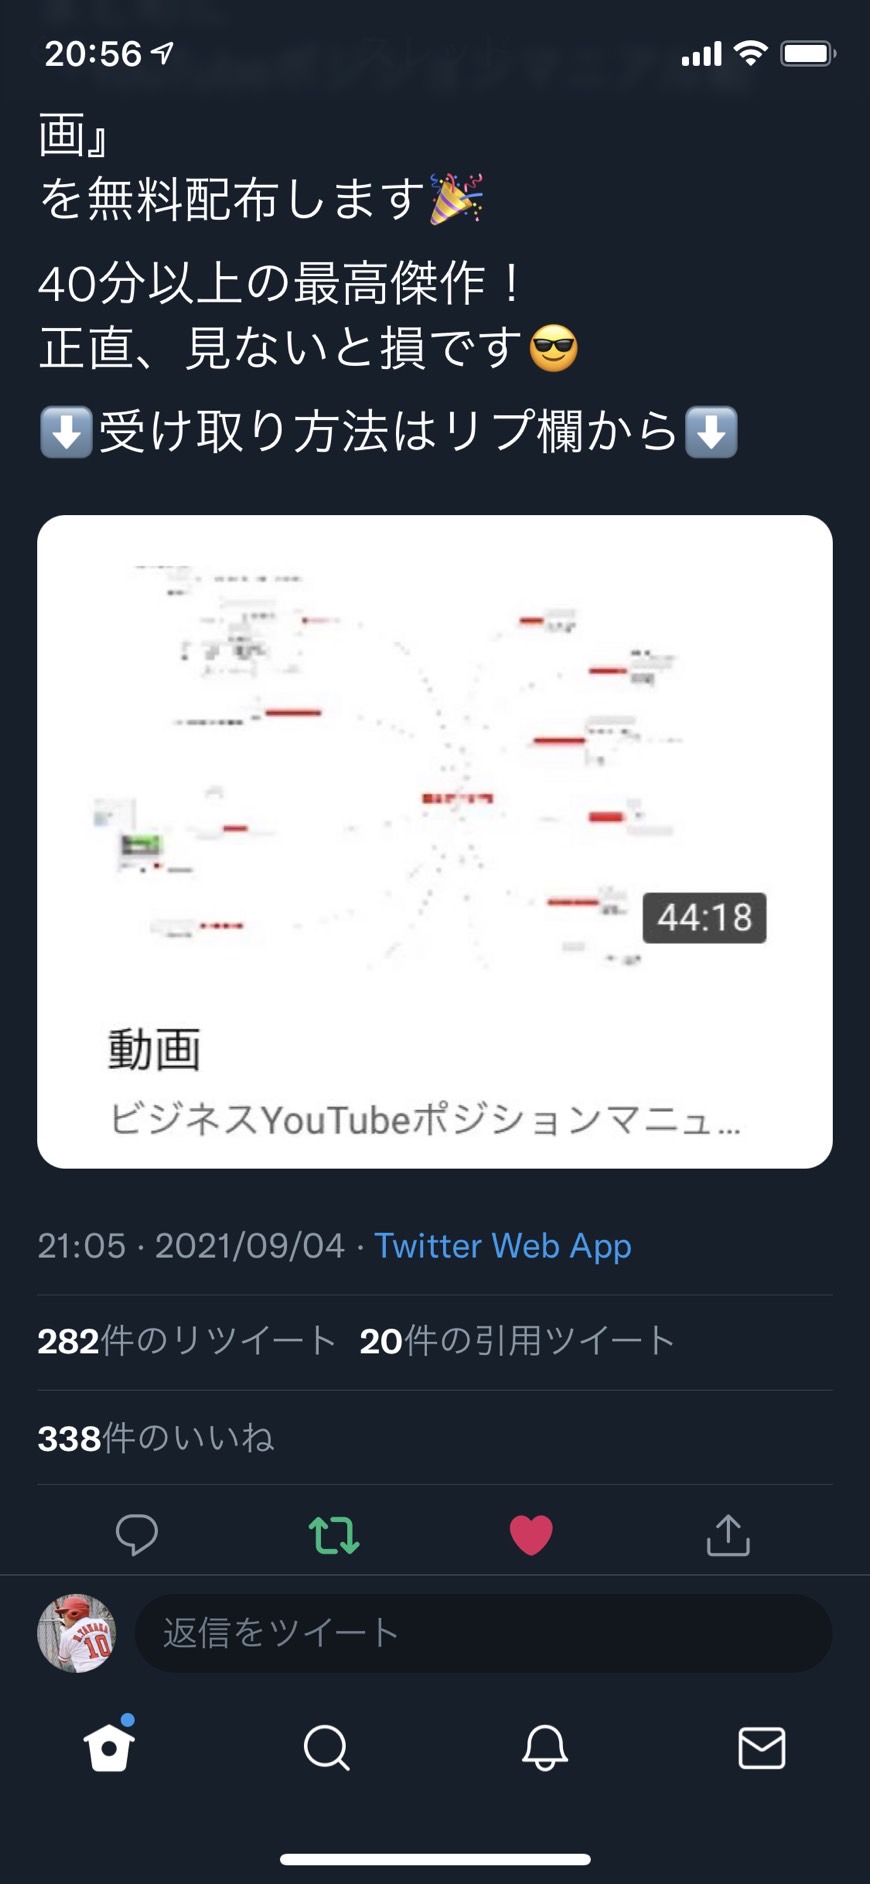Open direct messages envelope icon
This screenshot has width=870, height=1884.
762,1748
